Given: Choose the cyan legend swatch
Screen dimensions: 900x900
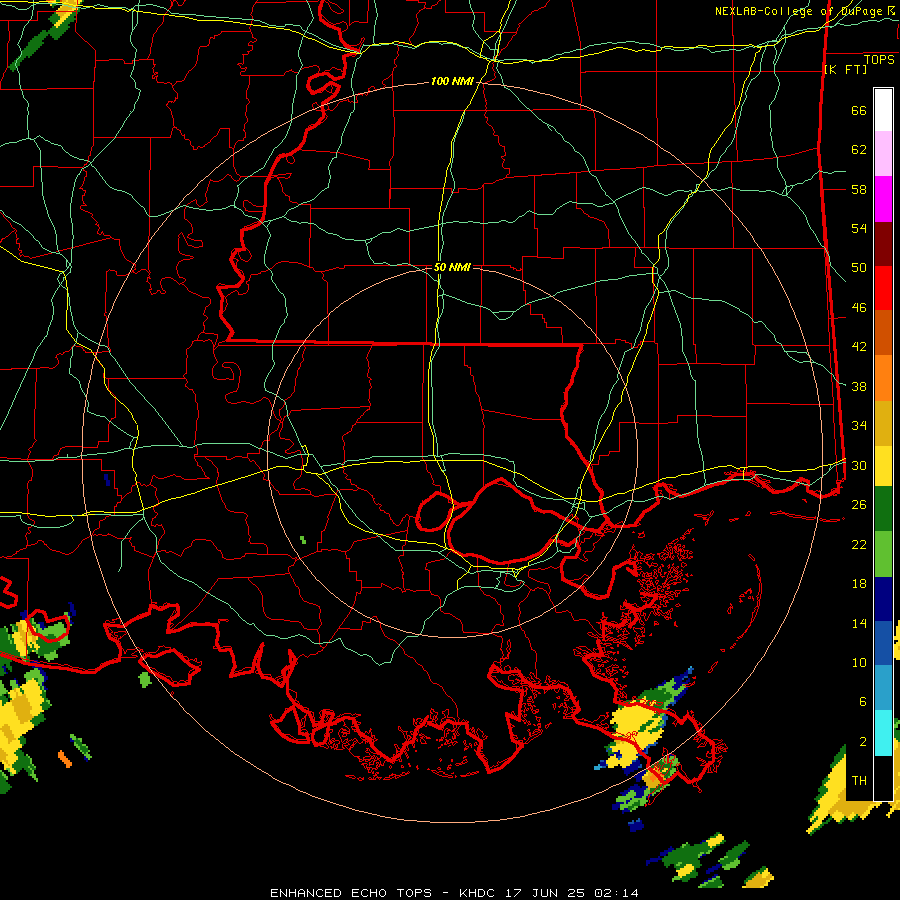Looking at the screenshot, I should click(883, 732).
